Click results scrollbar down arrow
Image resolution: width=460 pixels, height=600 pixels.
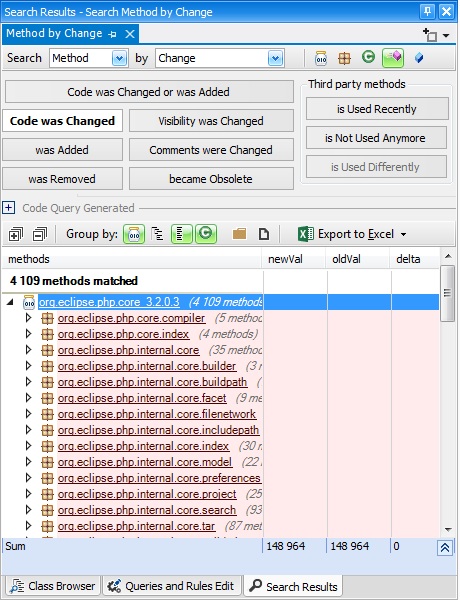(x=448, y=530)
